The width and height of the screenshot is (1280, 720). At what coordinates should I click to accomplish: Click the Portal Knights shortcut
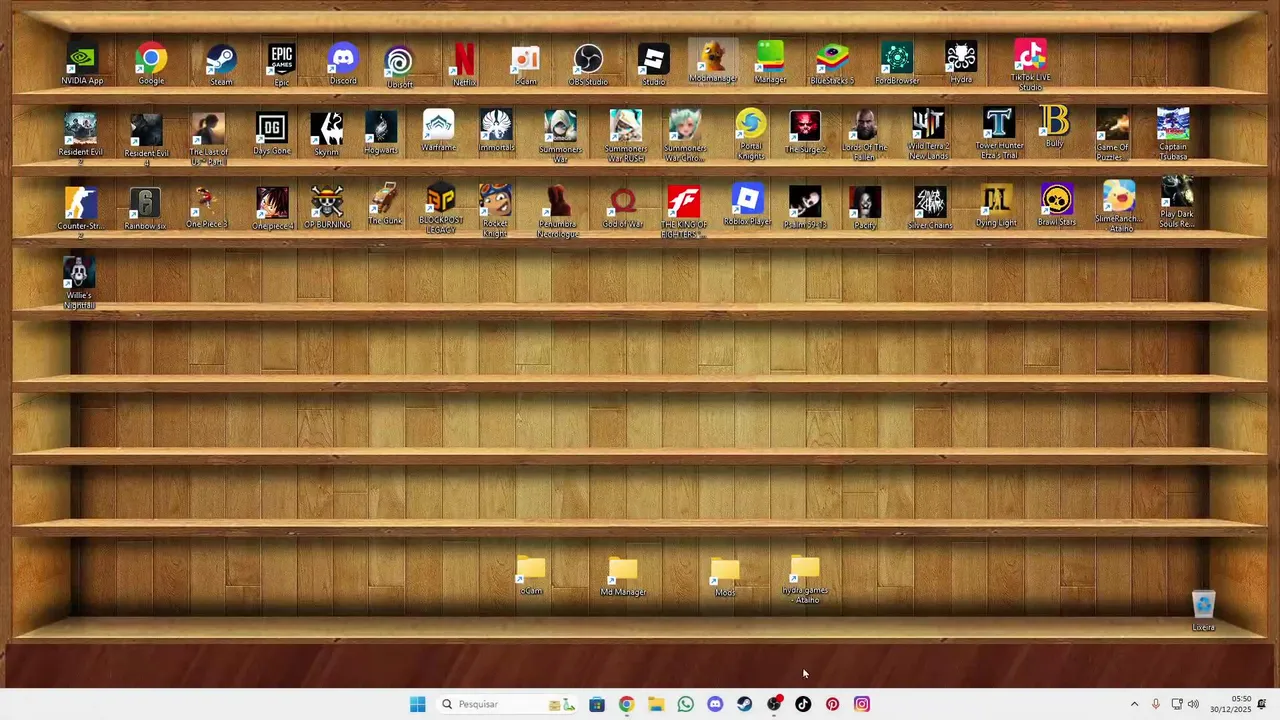click(750, 135)
